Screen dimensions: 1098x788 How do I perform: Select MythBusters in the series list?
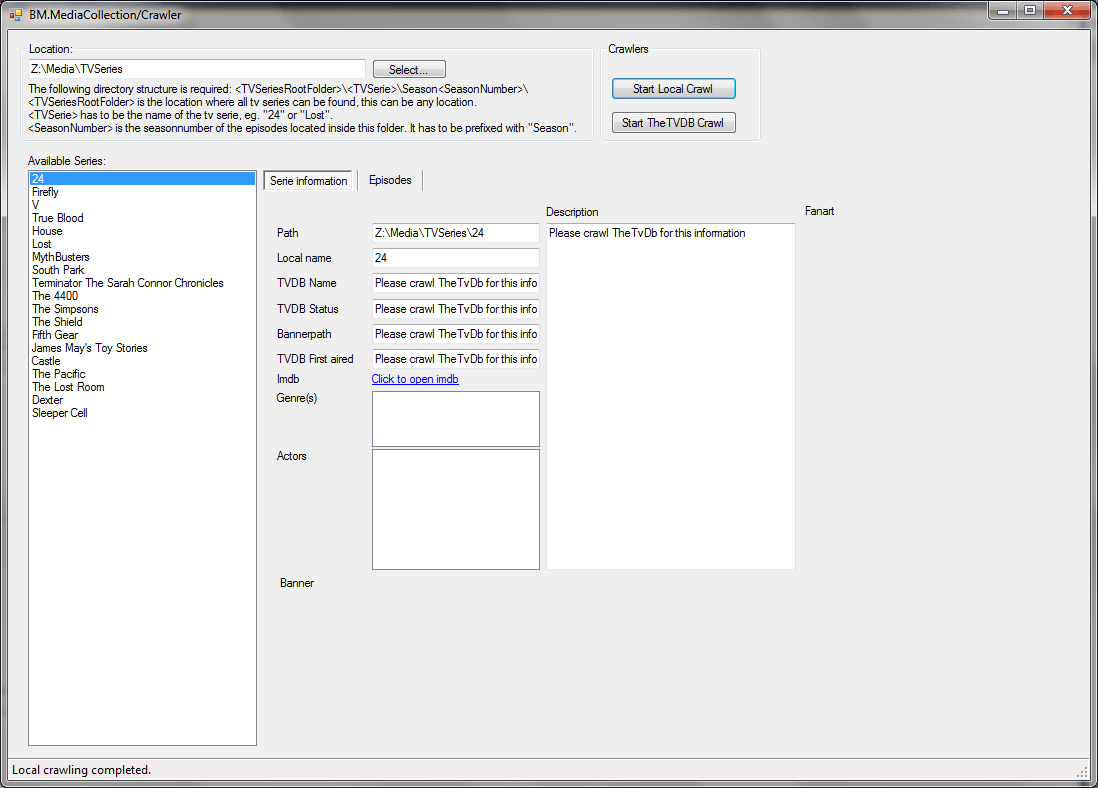[x=142, y=257]
